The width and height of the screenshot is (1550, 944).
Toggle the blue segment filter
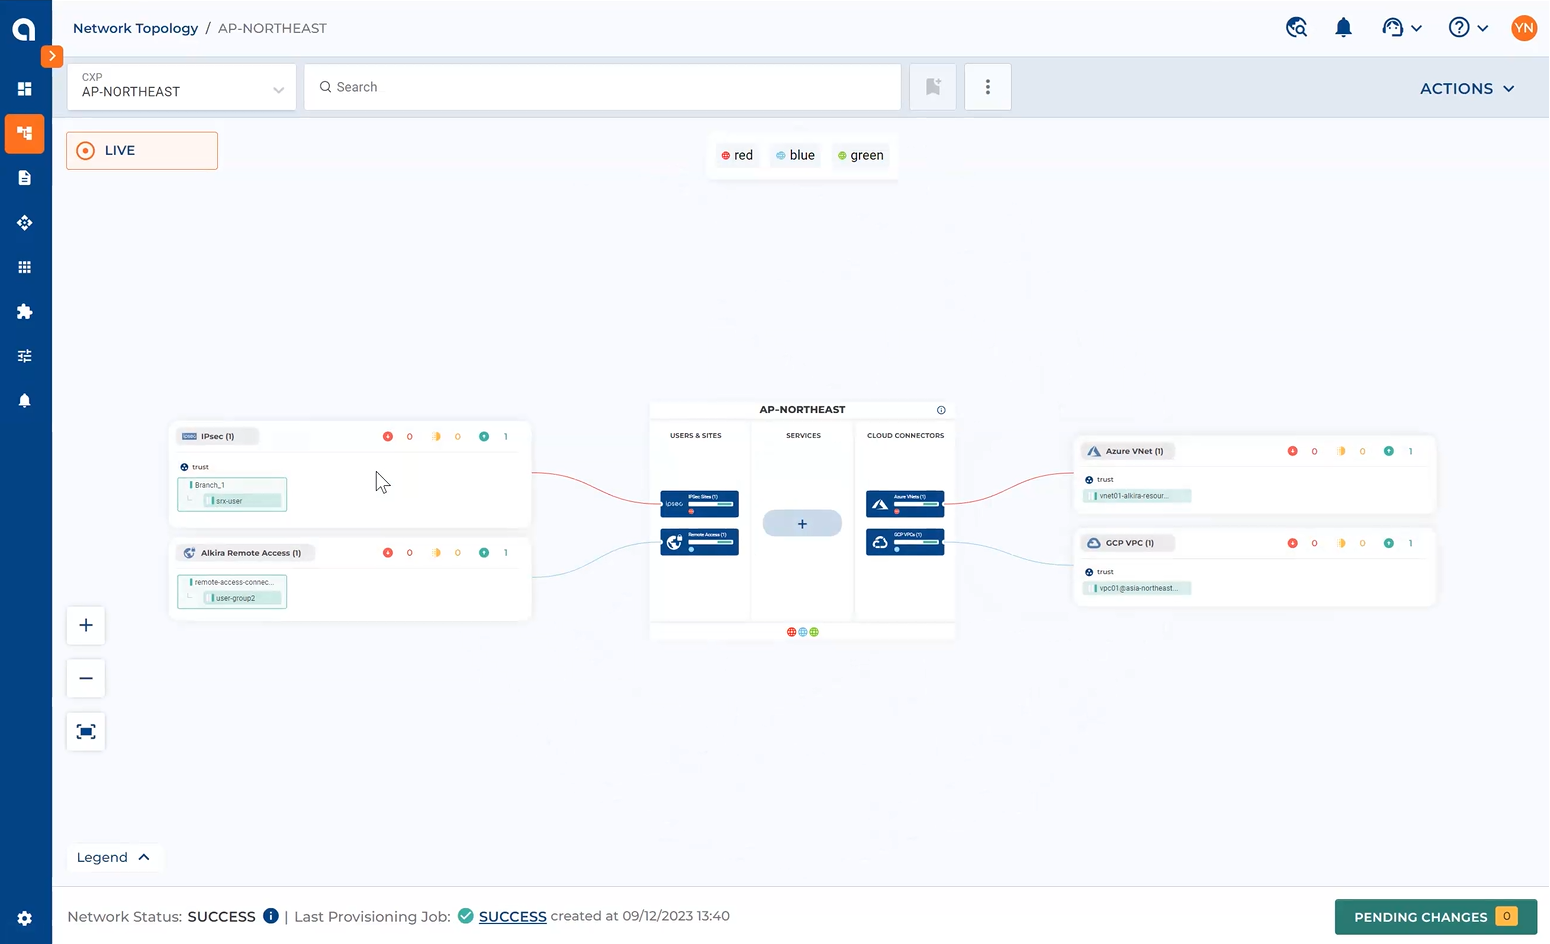795,155
